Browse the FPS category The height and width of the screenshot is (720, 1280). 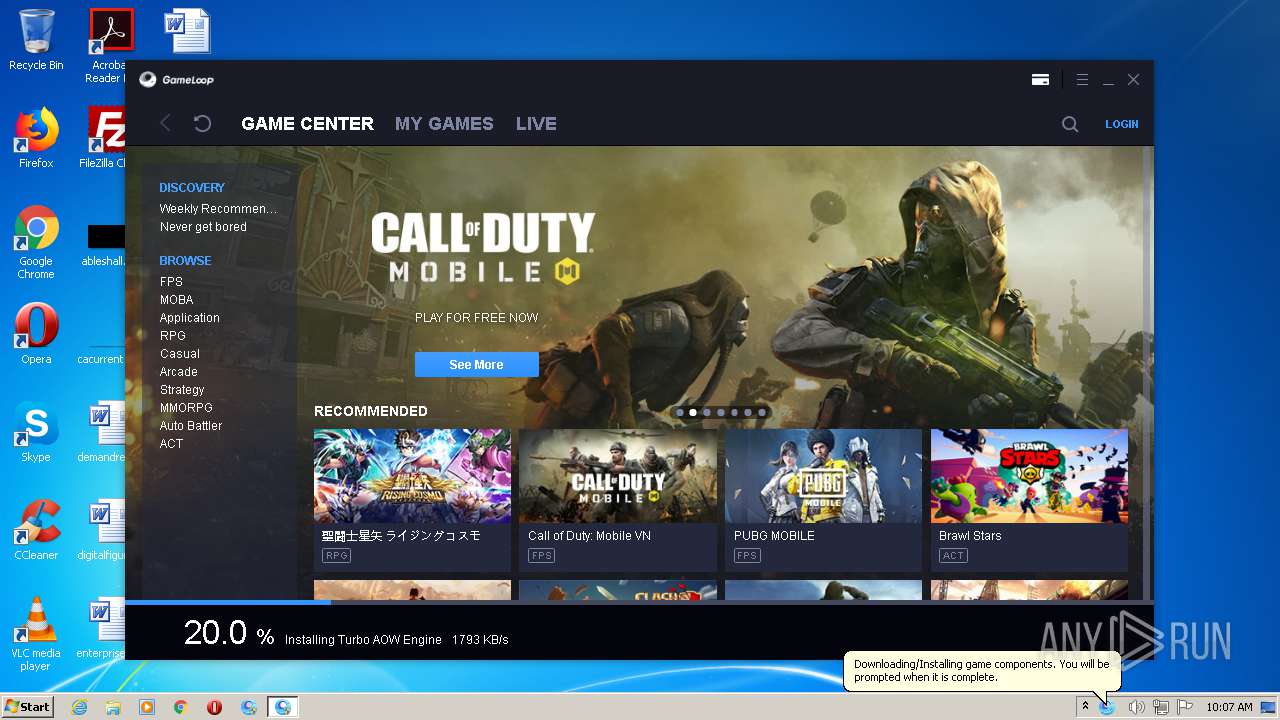(171, 282)
